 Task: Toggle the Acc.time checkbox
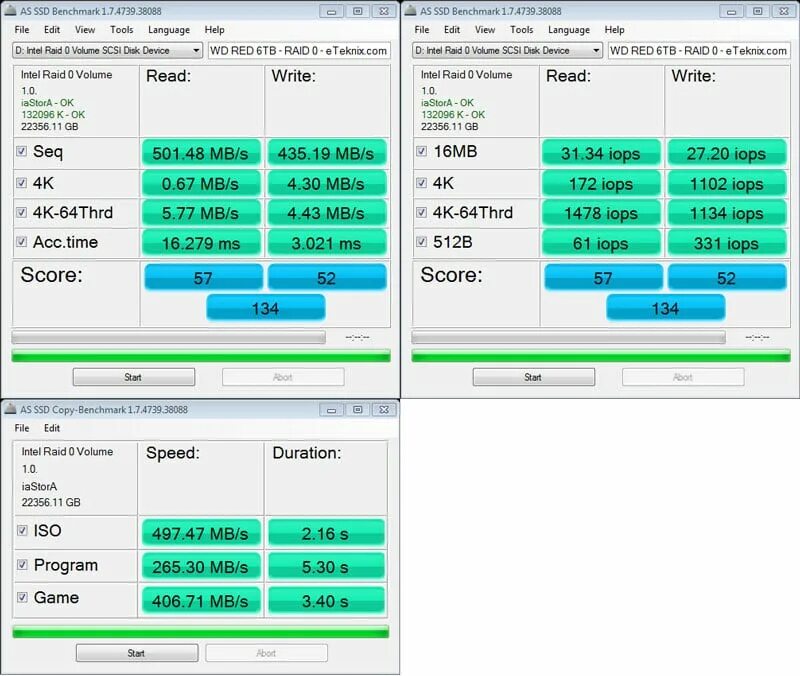tap(21, 242)
